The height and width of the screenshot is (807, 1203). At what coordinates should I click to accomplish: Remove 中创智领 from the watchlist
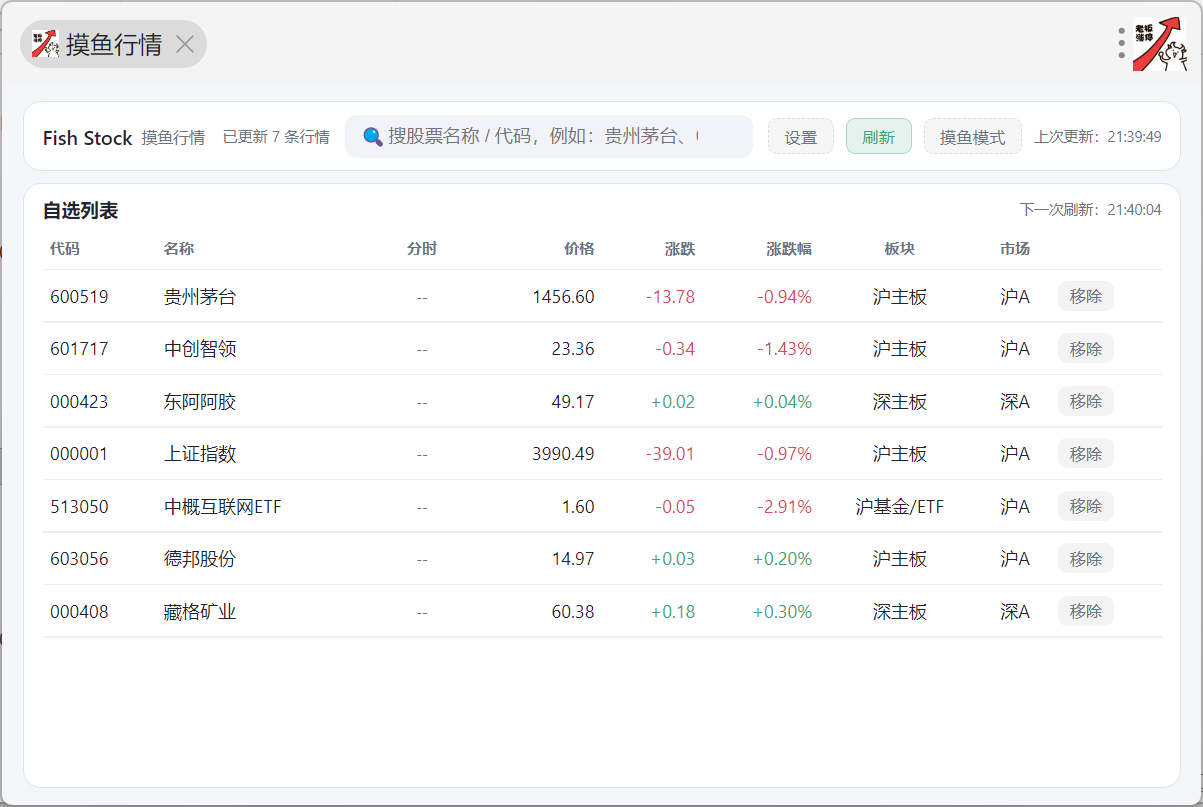tap(1085, 349)
